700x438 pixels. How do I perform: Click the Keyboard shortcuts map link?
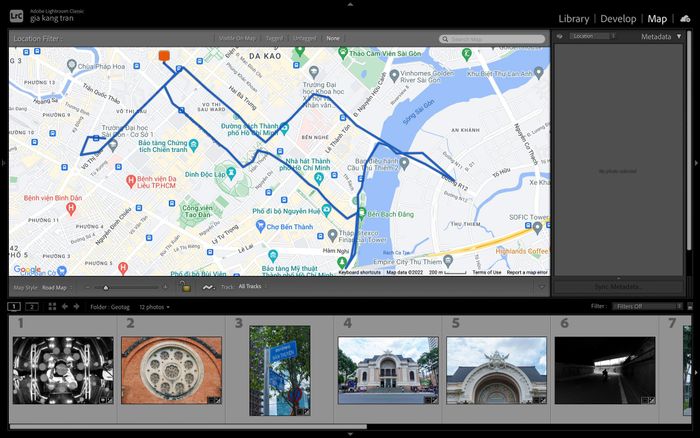pos(359,272)
